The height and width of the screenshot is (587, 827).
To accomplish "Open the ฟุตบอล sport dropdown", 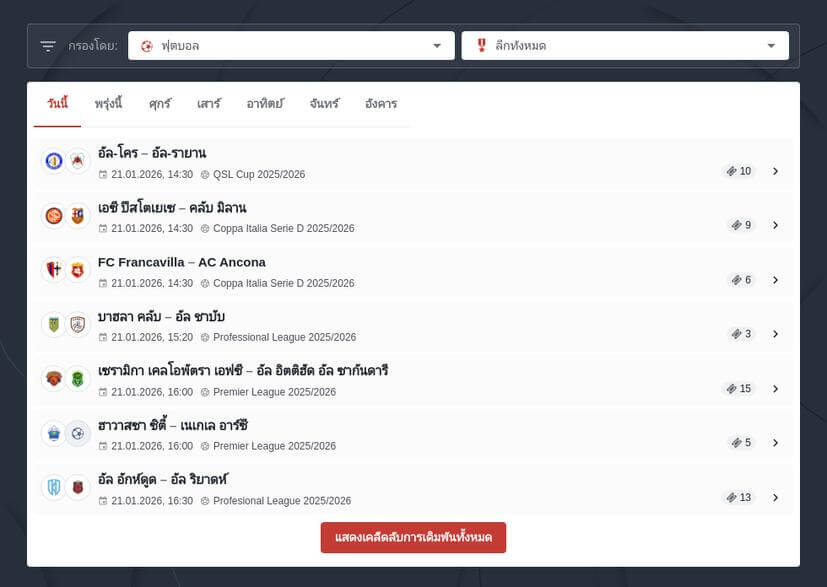I will (291, 46).
